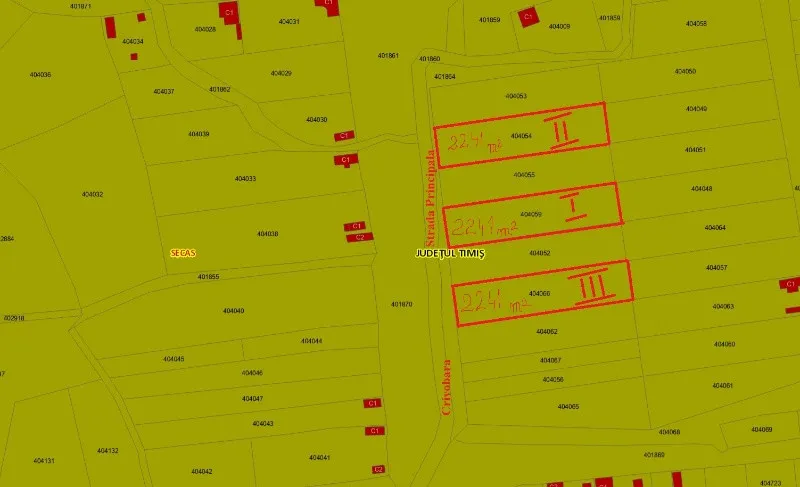
Task: Select parcel number 404039
Action: click(x=198, y=134)
